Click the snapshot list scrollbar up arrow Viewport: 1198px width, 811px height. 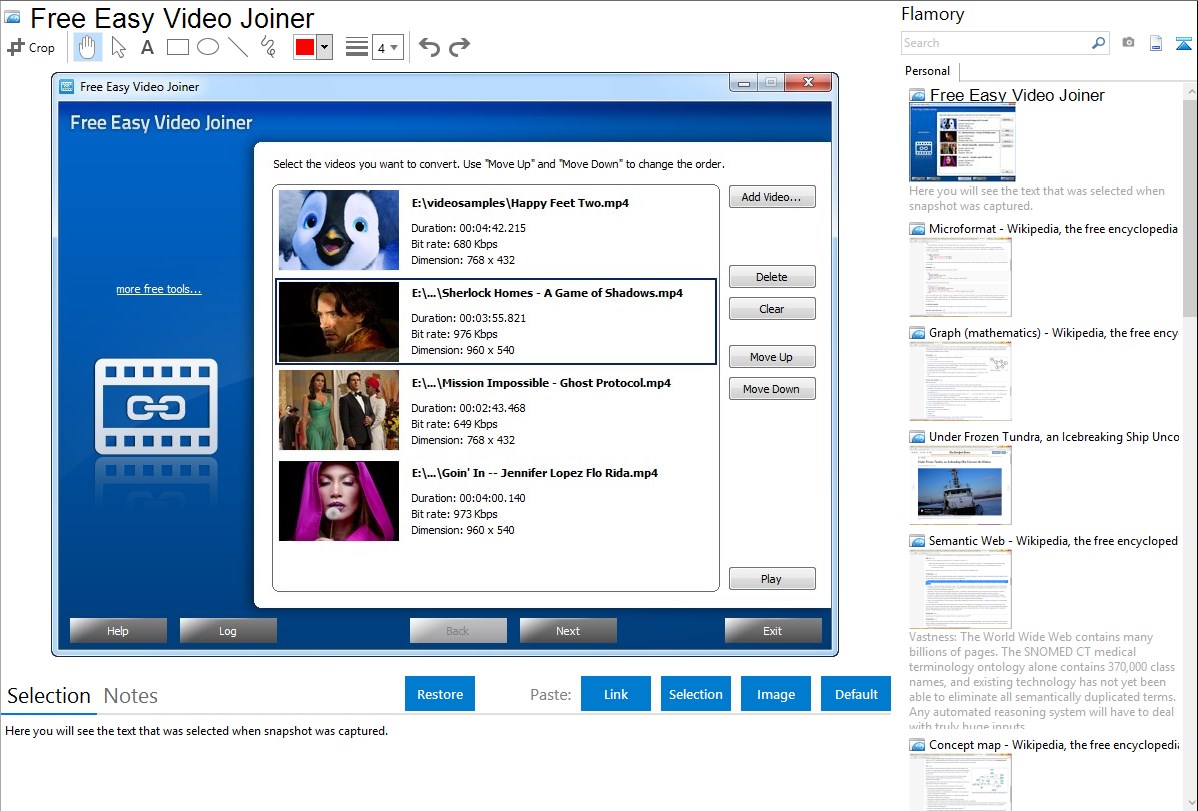pyautogui.click(x=1190, y=91)
